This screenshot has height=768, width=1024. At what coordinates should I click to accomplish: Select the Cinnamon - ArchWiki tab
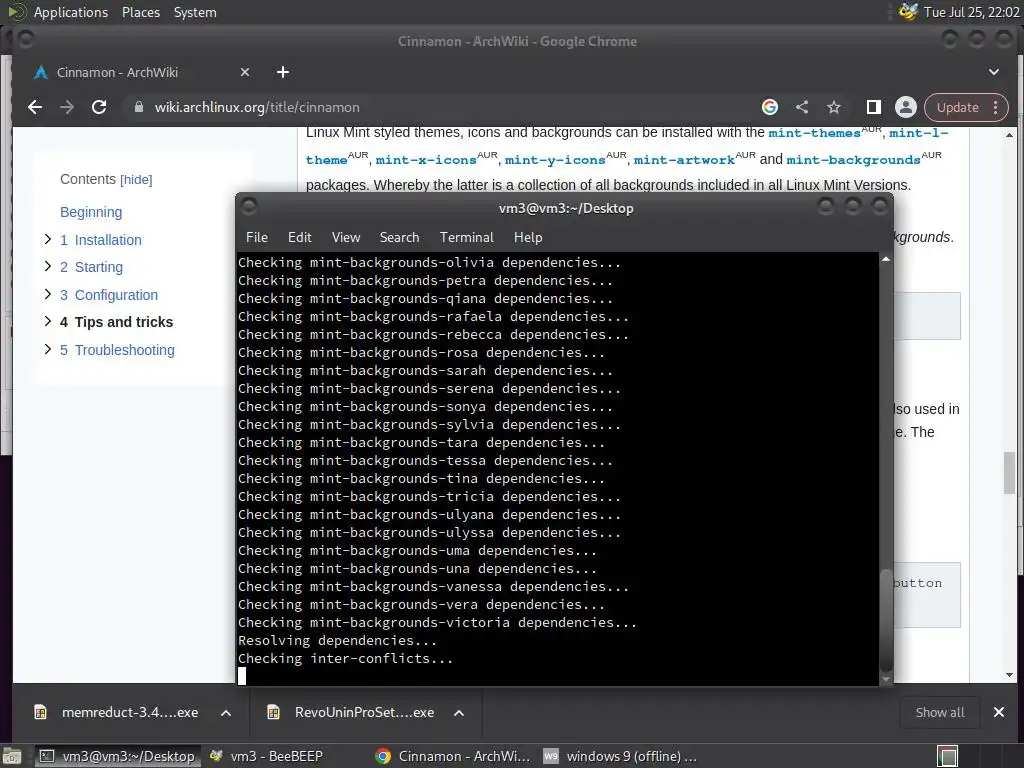click(140, 72)
